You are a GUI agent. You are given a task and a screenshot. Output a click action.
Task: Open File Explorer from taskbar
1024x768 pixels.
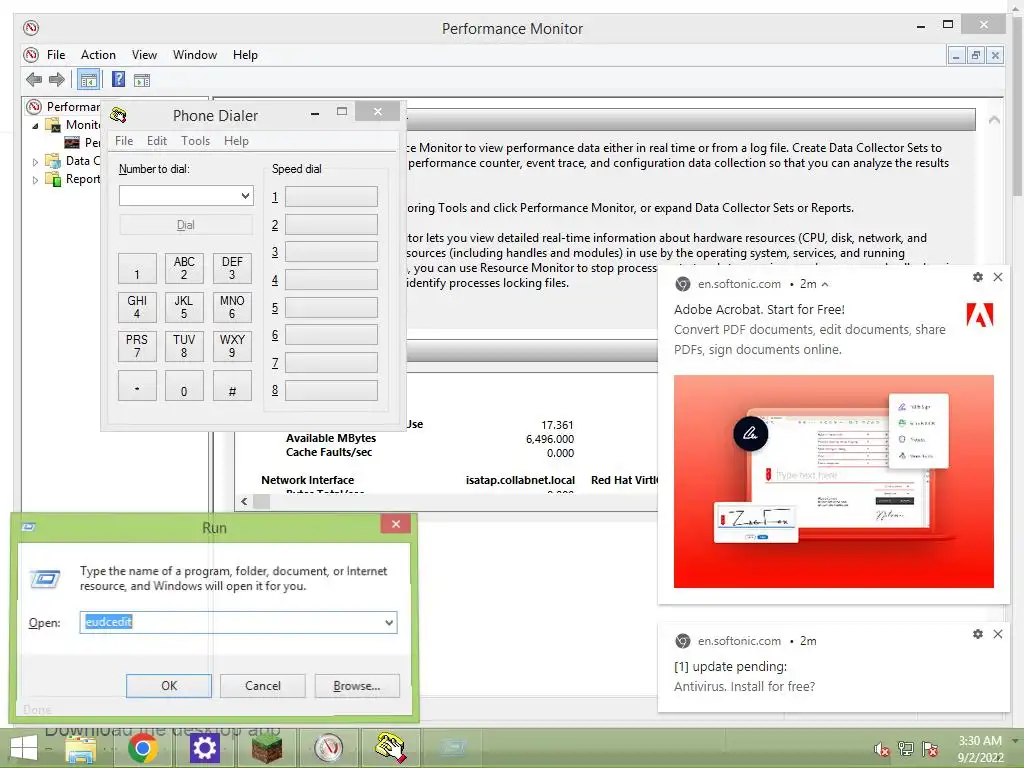pos(81,748)
